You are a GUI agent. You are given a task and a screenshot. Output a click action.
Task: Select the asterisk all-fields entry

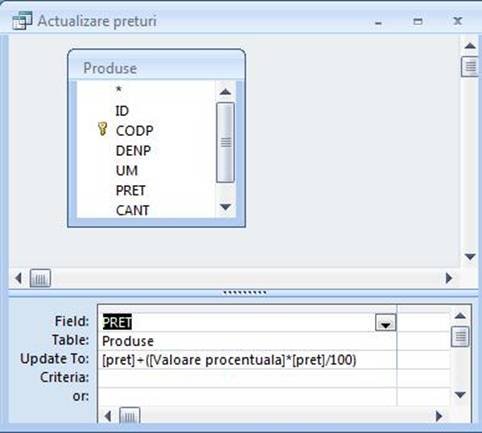tap(119, 90)
